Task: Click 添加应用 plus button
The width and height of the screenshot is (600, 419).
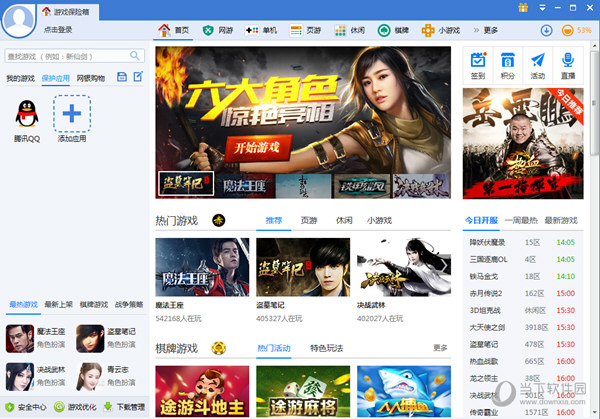Action: pyautogui.click(x=72, y=114)
